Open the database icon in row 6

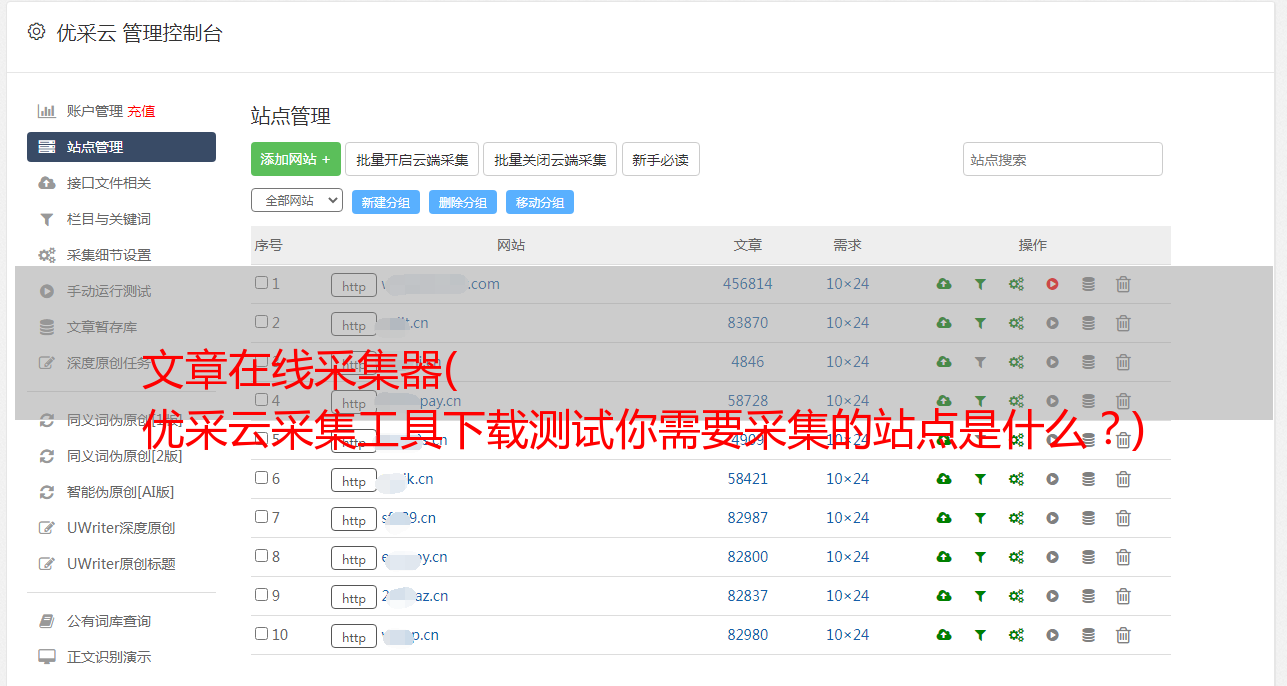pos(1088,479)
